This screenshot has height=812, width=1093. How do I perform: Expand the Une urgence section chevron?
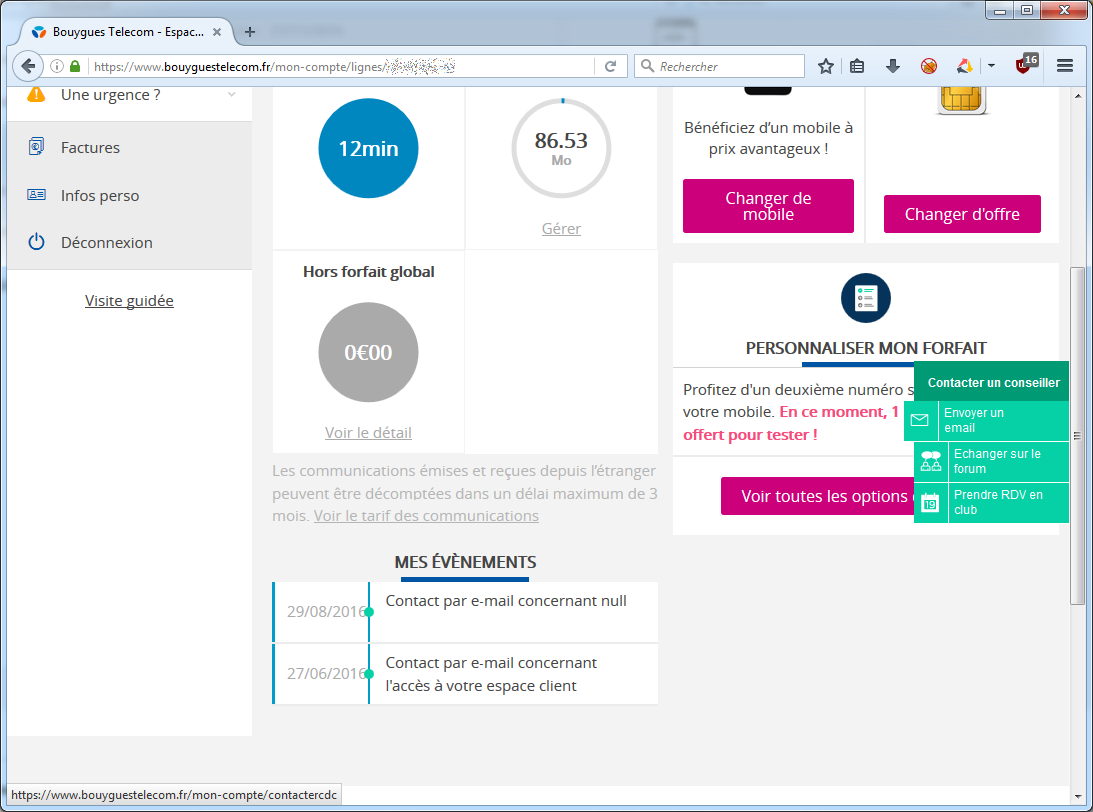pos(232,95)
